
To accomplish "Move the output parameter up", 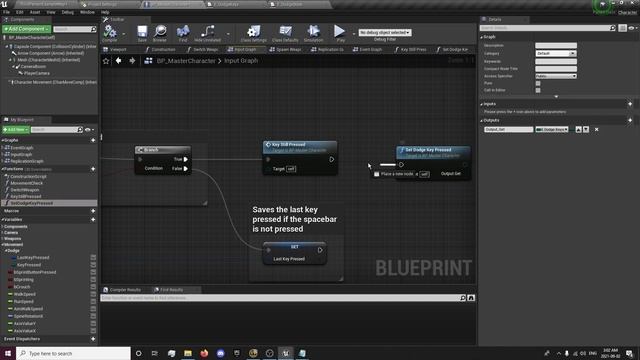I will coord(578,129).
